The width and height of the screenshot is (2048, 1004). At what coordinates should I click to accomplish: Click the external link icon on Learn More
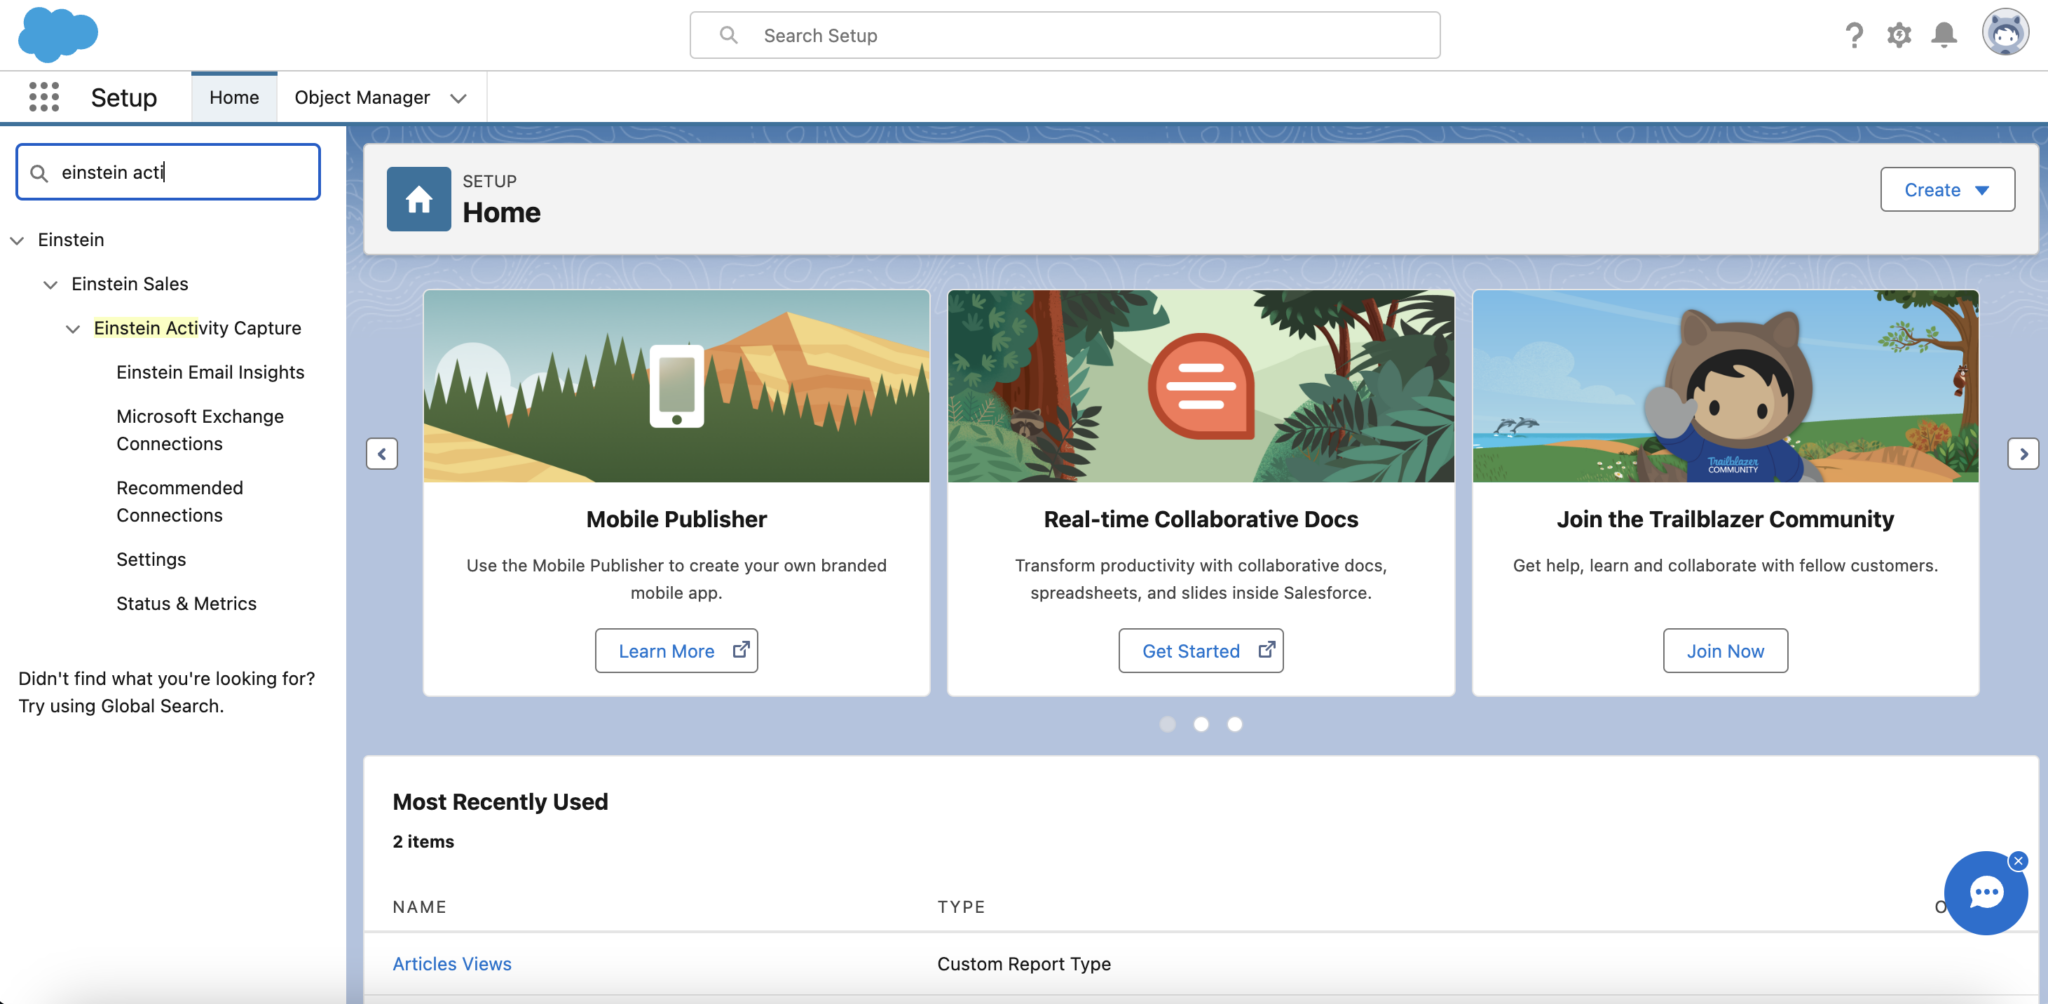pos(741,650)
